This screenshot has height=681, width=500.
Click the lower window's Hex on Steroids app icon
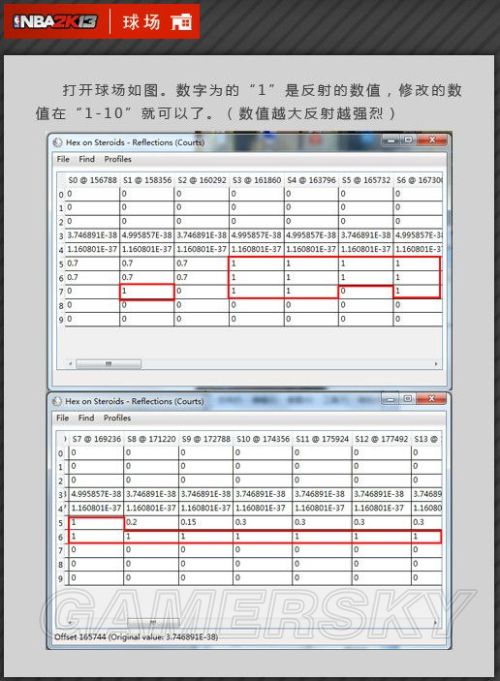point(57,401)
